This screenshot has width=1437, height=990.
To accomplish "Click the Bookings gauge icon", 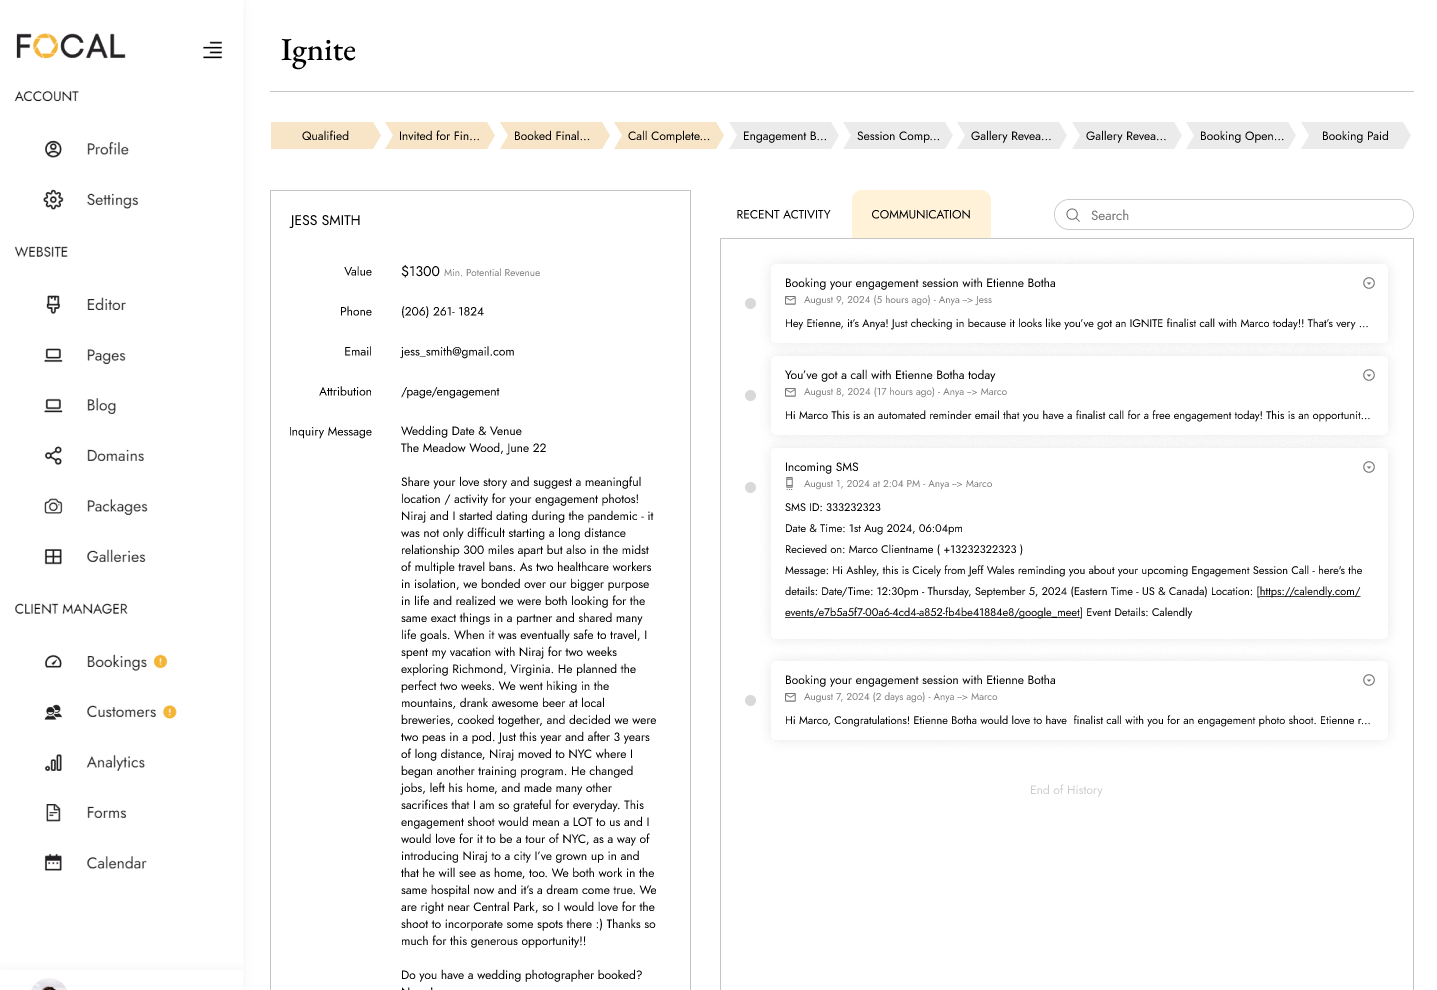I will [53, 662].
